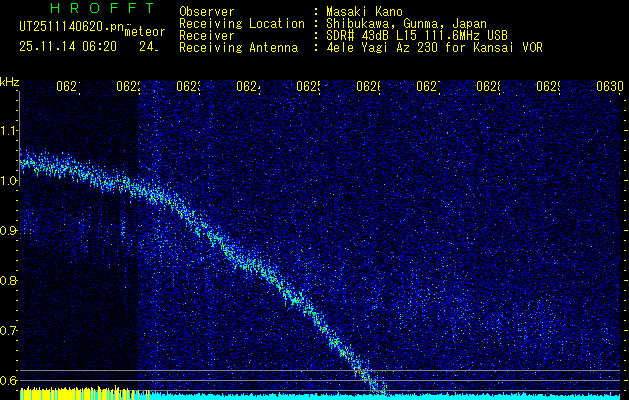
Task: Click the kHz axis unit label
Action: 9,81
